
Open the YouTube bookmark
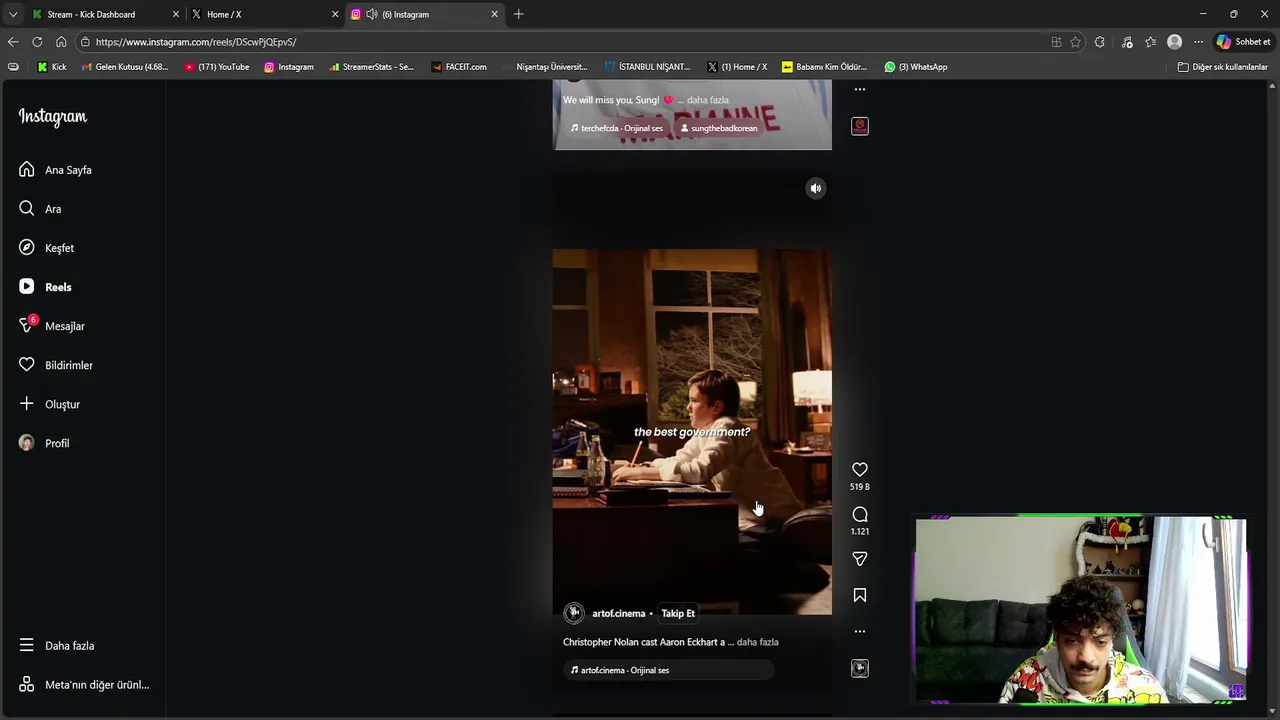(x=217, y=67)
